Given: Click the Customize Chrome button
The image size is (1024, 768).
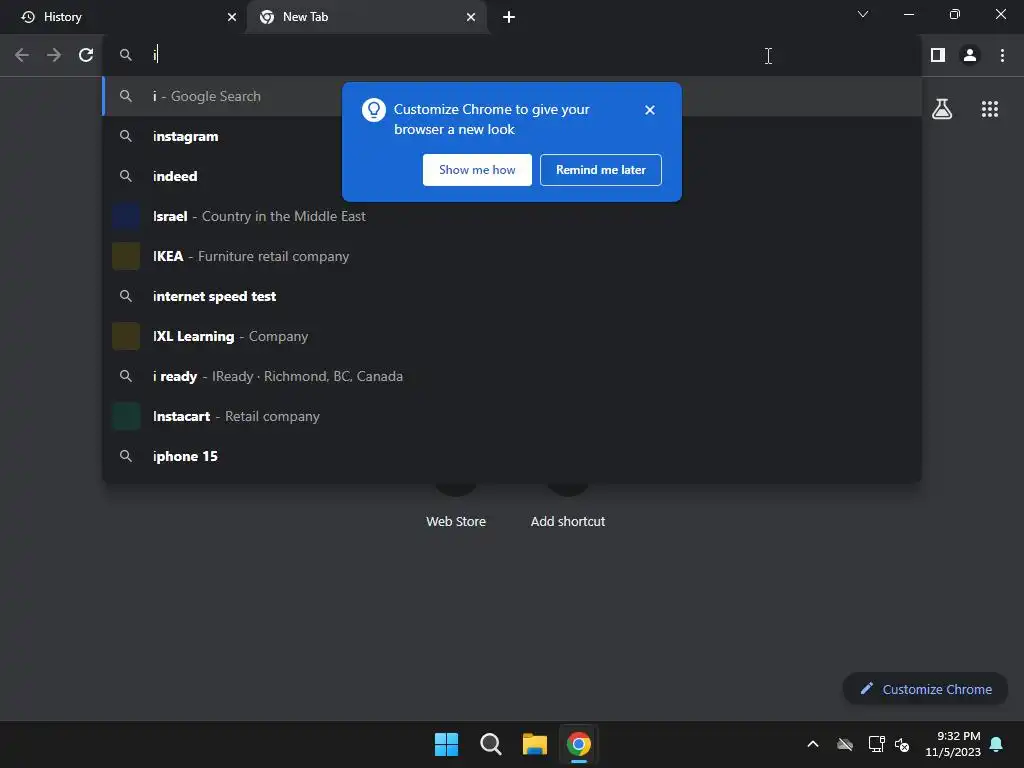Looking at the screenshot, I should click(925, 689).
